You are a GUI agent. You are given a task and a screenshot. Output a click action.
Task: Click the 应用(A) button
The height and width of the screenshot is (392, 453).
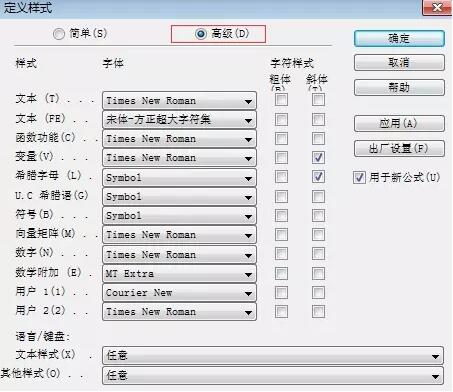tap(399, 124)
